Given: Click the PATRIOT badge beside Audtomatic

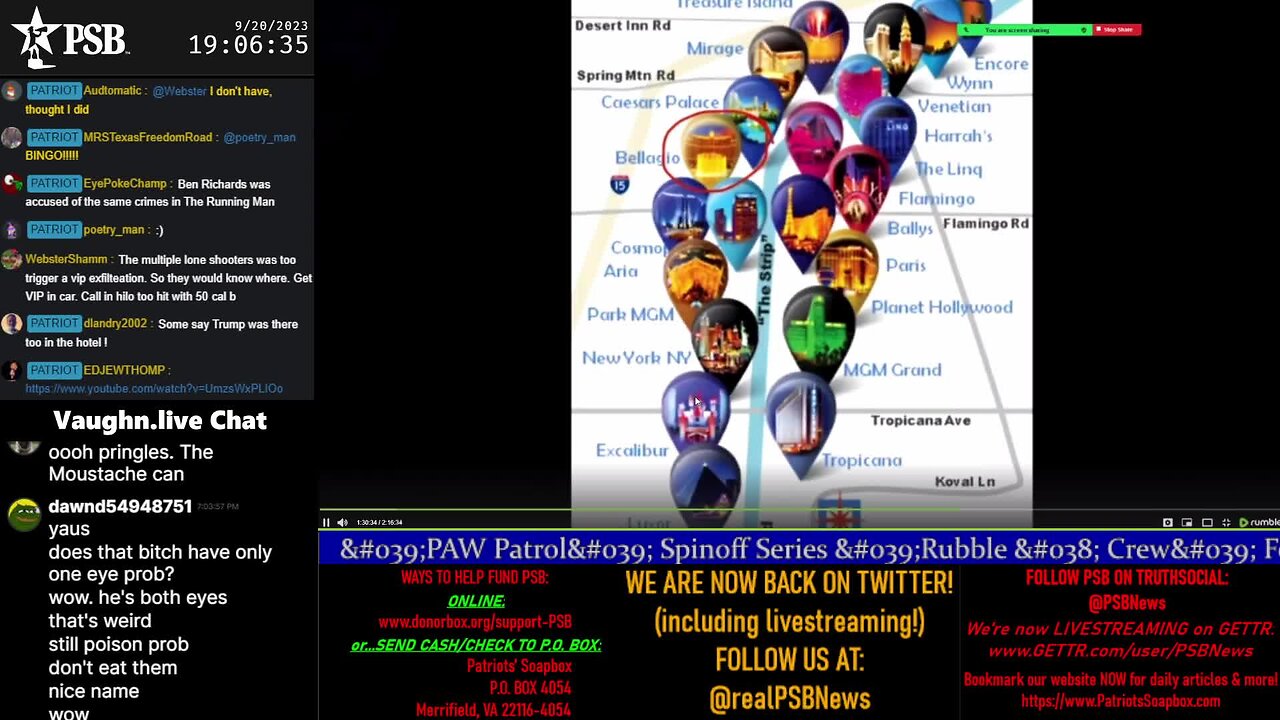Looking at the screenshot, I should (x=54, y=91).
